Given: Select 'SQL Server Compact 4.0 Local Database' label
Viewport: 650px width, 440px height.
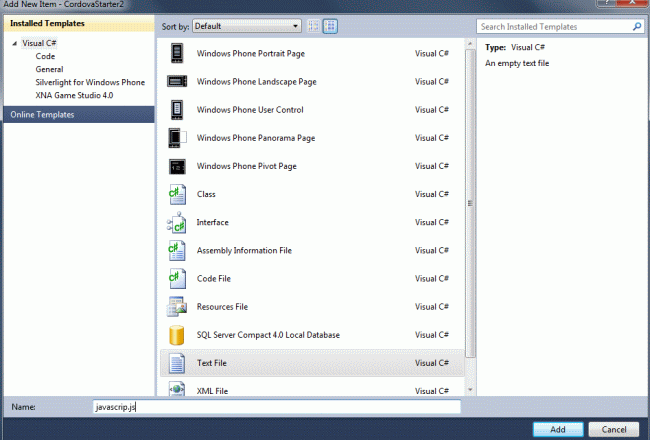Looking at the screenshot, I should 268,335.
